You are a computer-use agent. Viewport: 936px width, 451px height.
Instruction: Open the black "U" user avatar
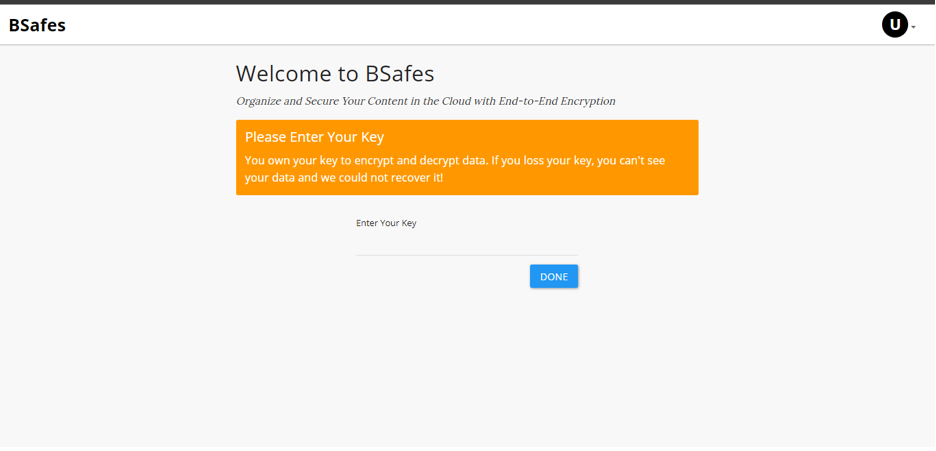coord(894,24)
